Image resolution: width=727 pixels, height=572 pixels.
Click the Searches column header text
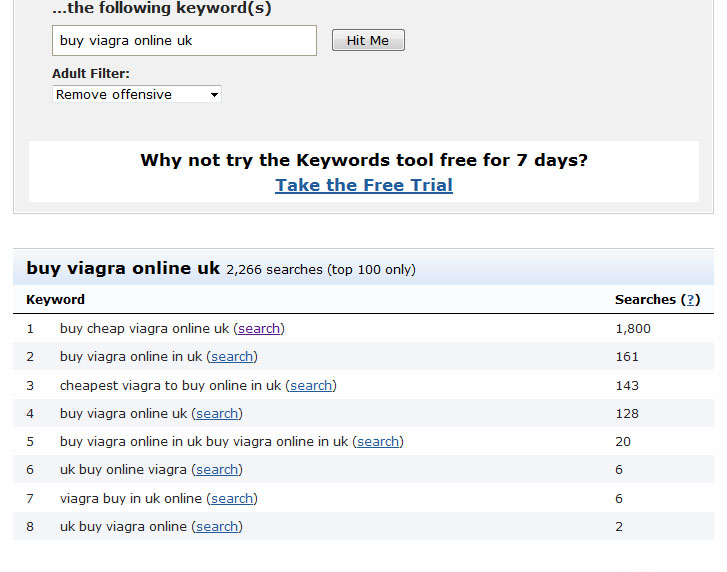(645, 300)
